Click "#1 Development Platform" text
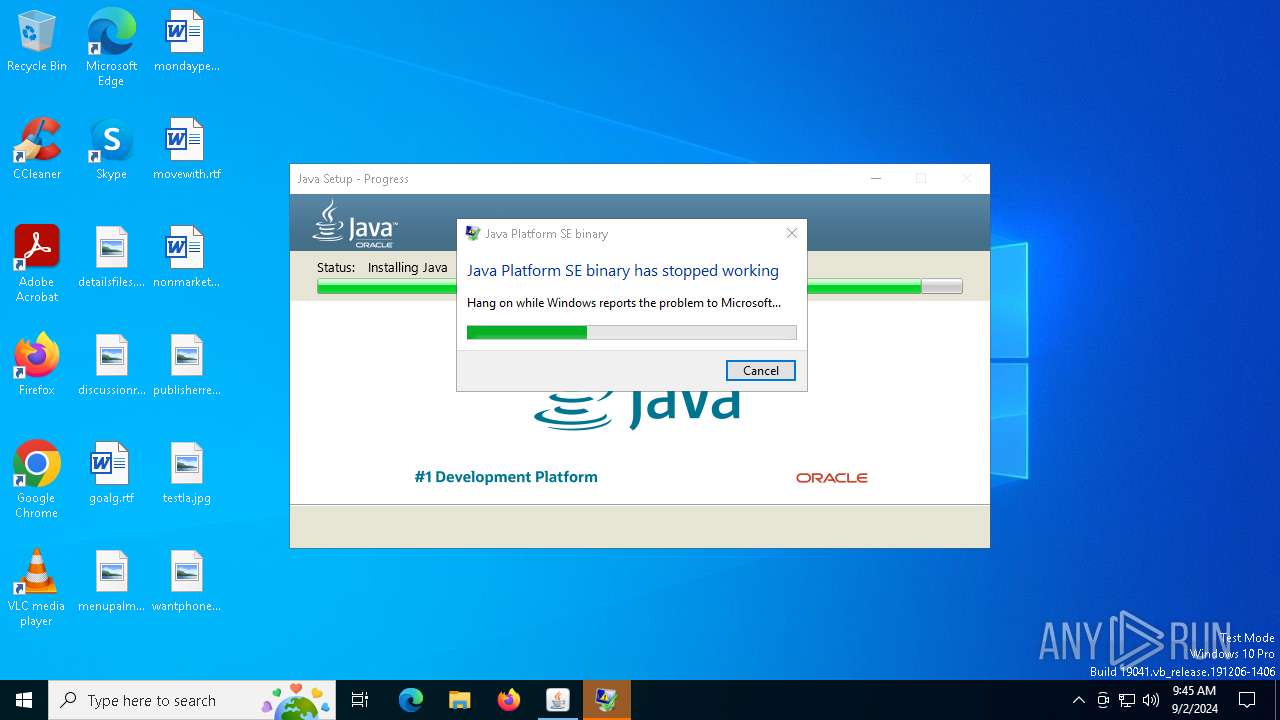This screenshot has height=720, width=1280. click(506, 477)
